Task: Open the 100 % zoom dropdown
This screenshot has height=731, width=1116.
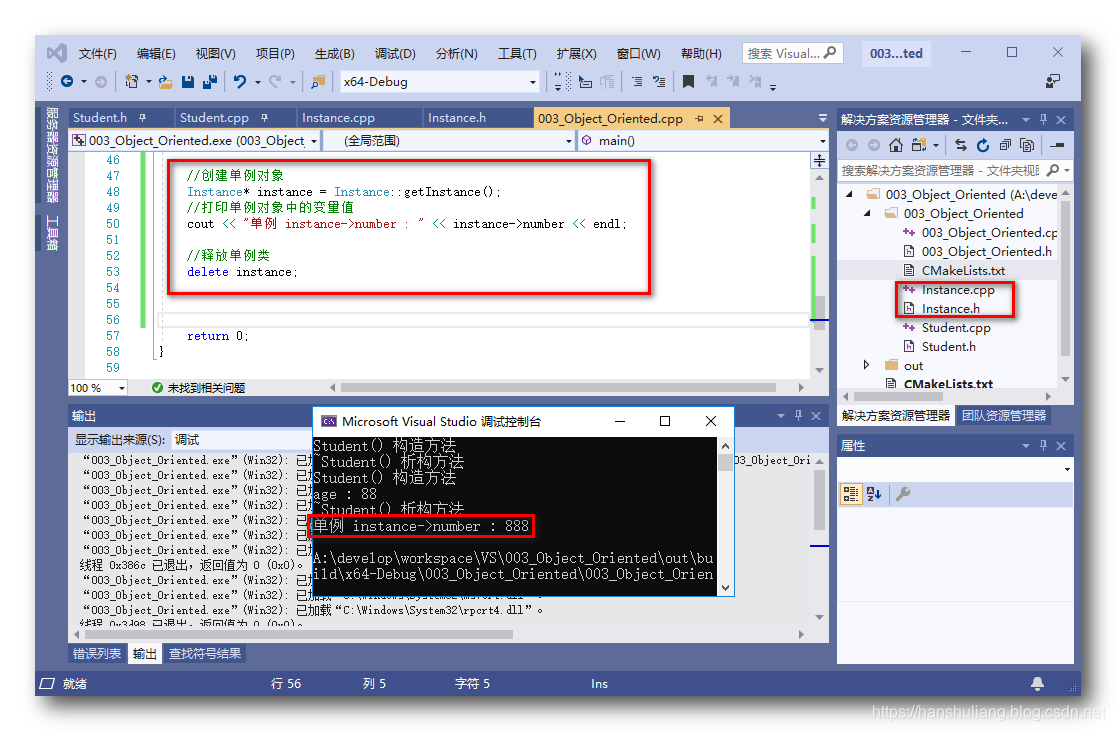Action: (x=122, y=388)
